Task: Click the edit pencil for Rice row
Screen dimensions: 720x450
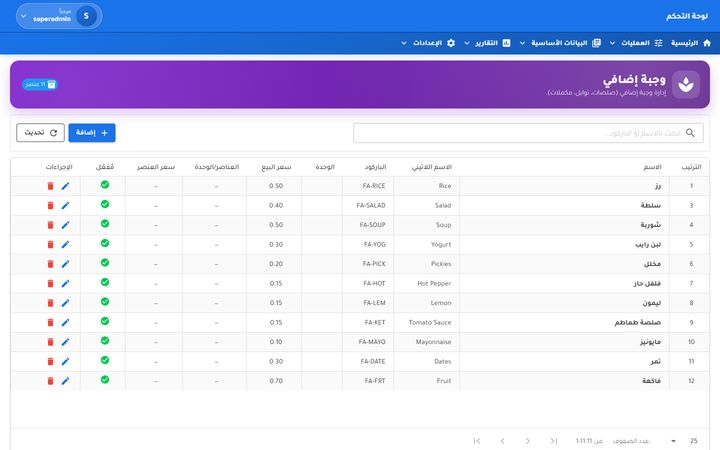Action: [65, 186]
